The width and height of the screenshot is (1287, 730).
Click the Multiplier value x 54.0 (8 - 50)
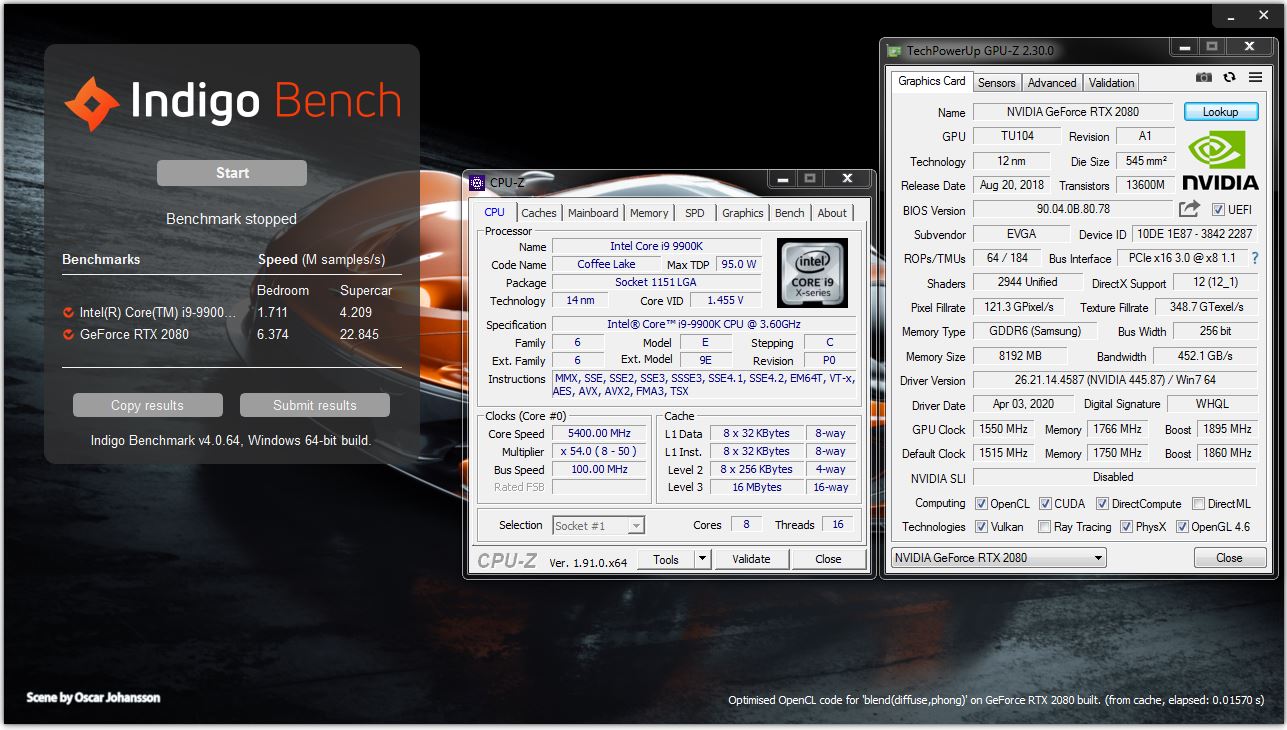tap(601, 452)
